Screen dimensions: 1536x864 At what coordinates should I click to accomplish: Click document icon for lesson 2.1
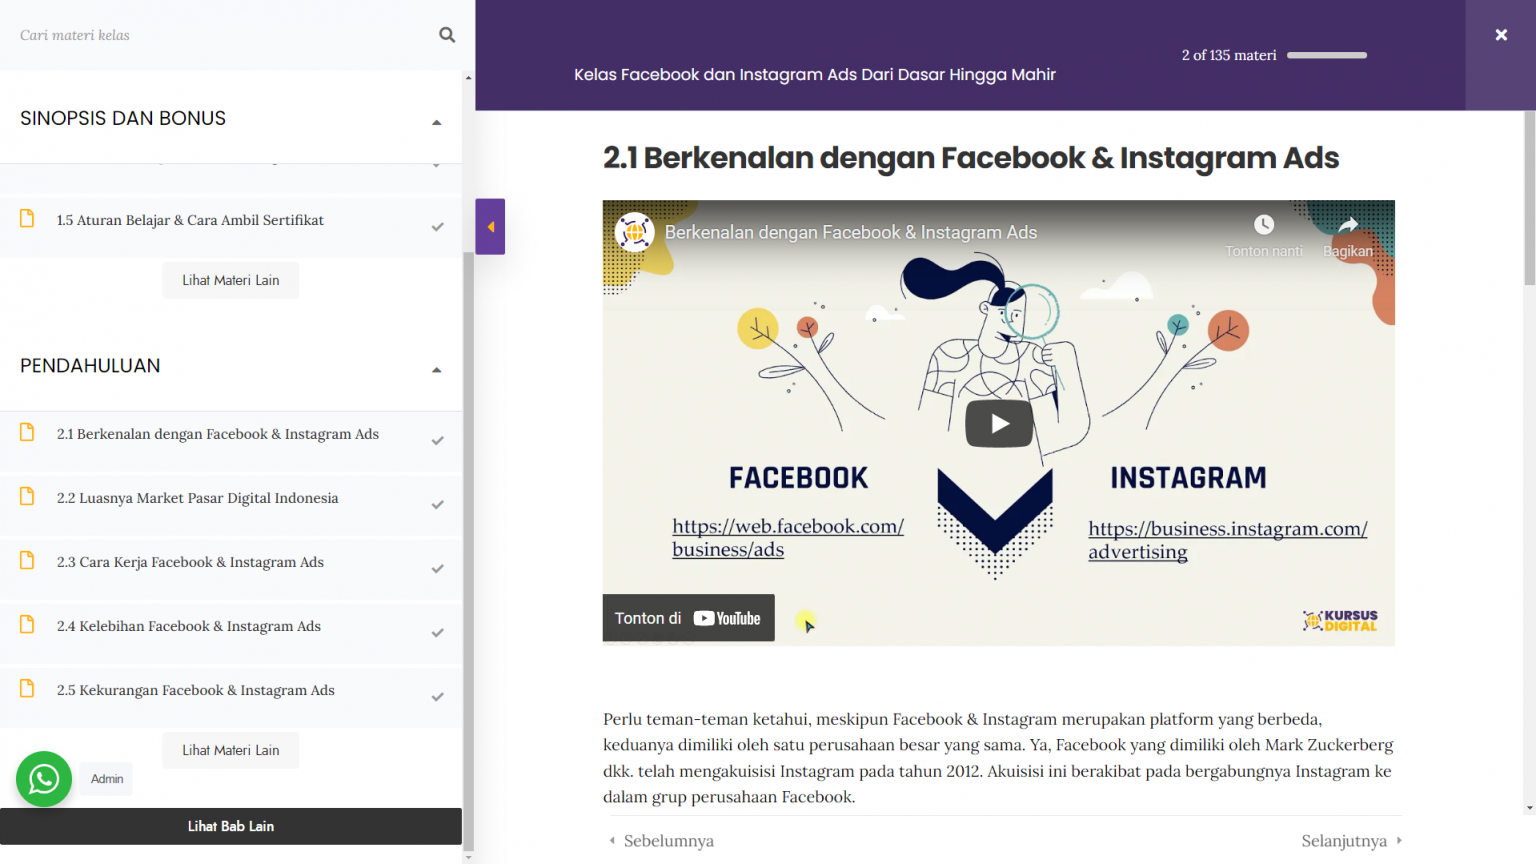click(27, 432)
